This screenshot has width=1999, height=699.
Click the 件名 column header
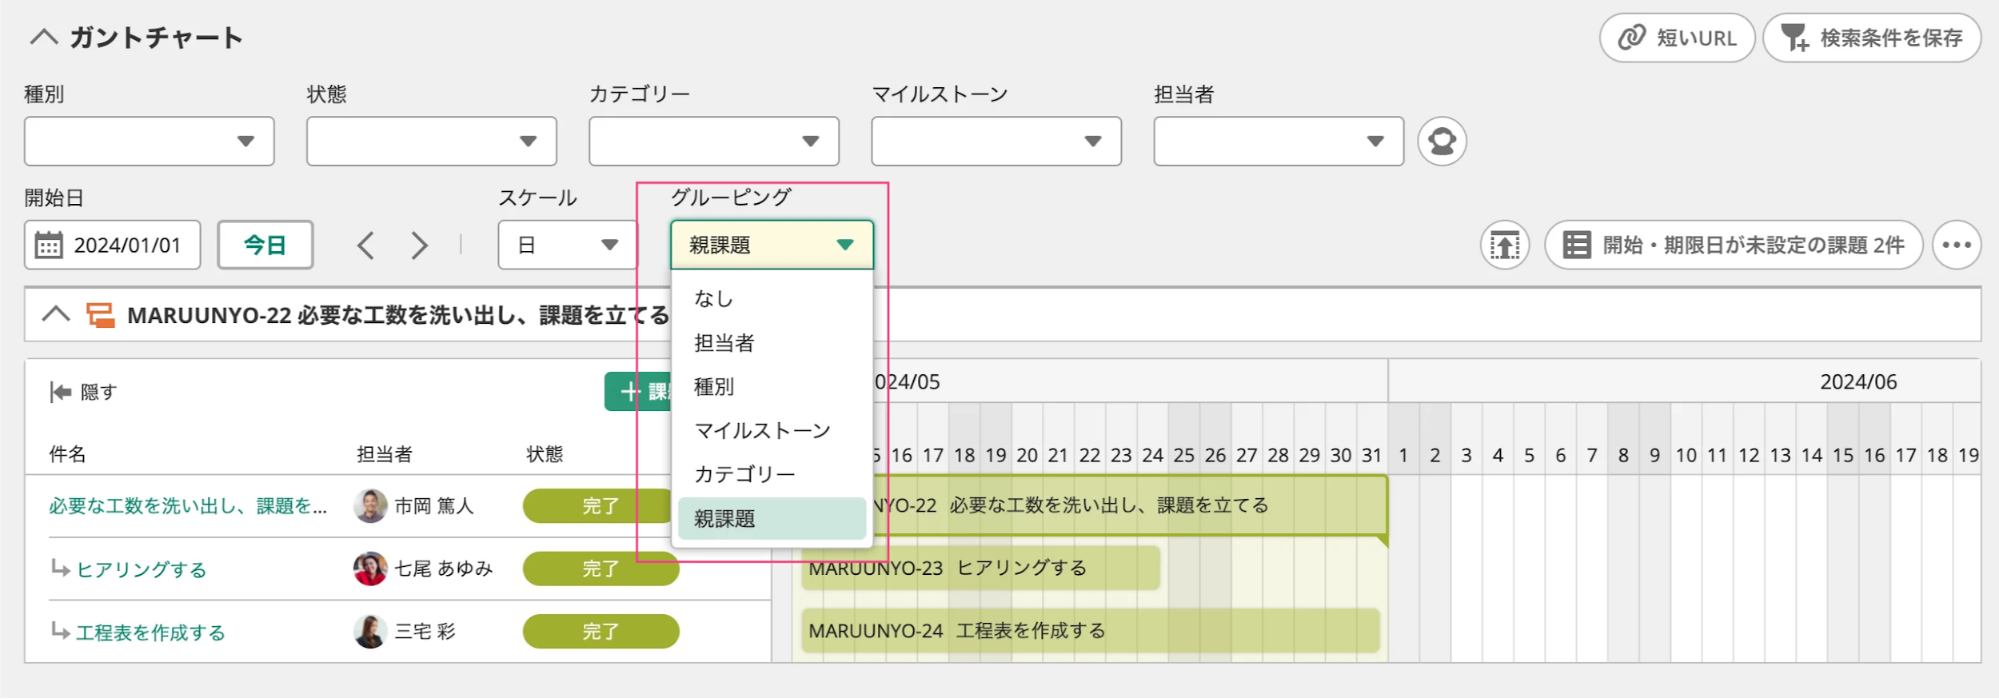tap(67, 454)
